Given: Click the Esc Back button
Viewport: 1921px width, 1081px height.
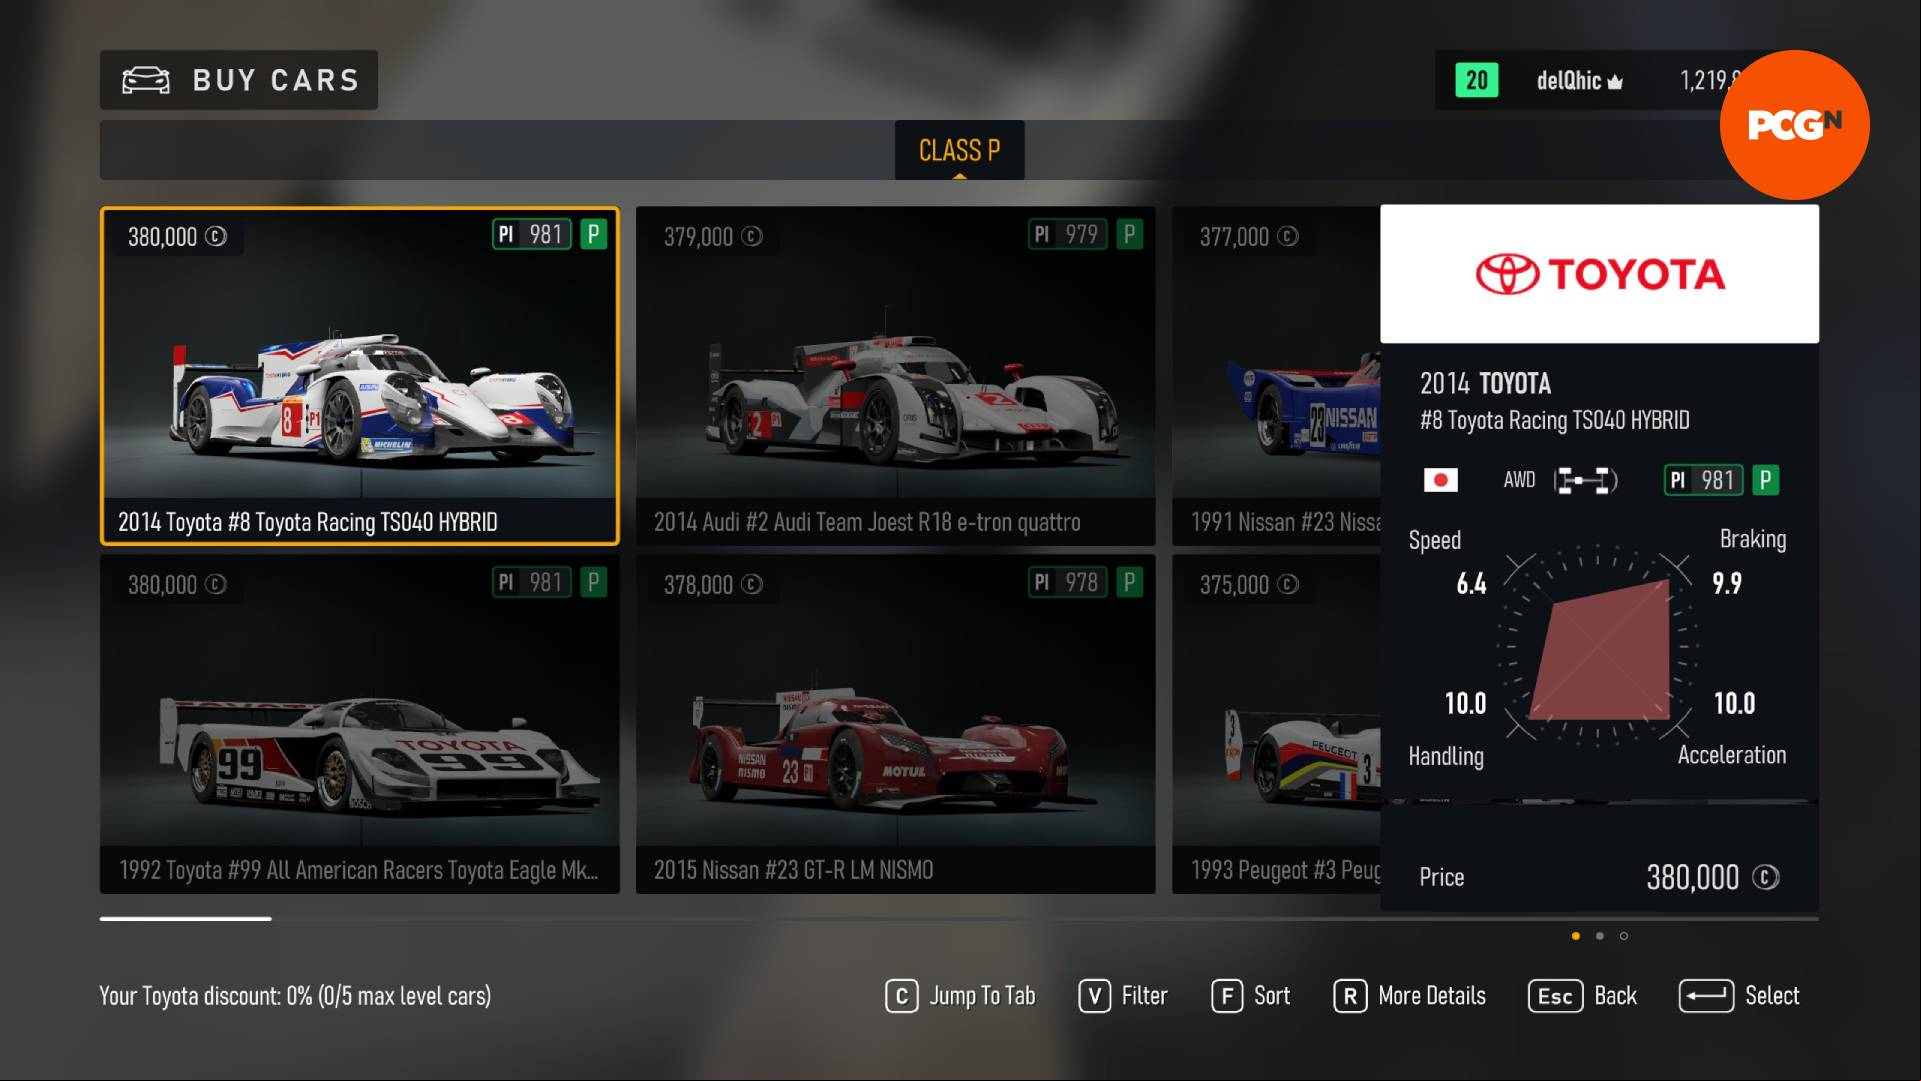Looking at the screenshot, I should pyautogui.click(x=1583, y=996).
